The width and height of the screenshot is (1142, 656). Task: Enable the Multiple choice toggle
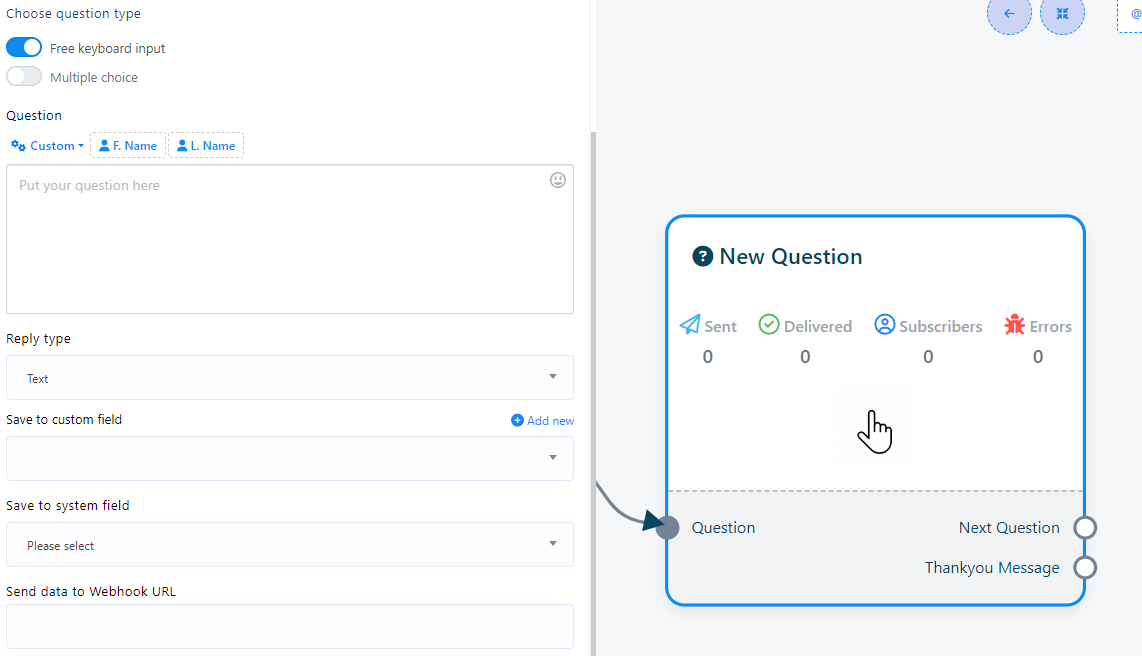pyautogui.click(x=24, y=77)
